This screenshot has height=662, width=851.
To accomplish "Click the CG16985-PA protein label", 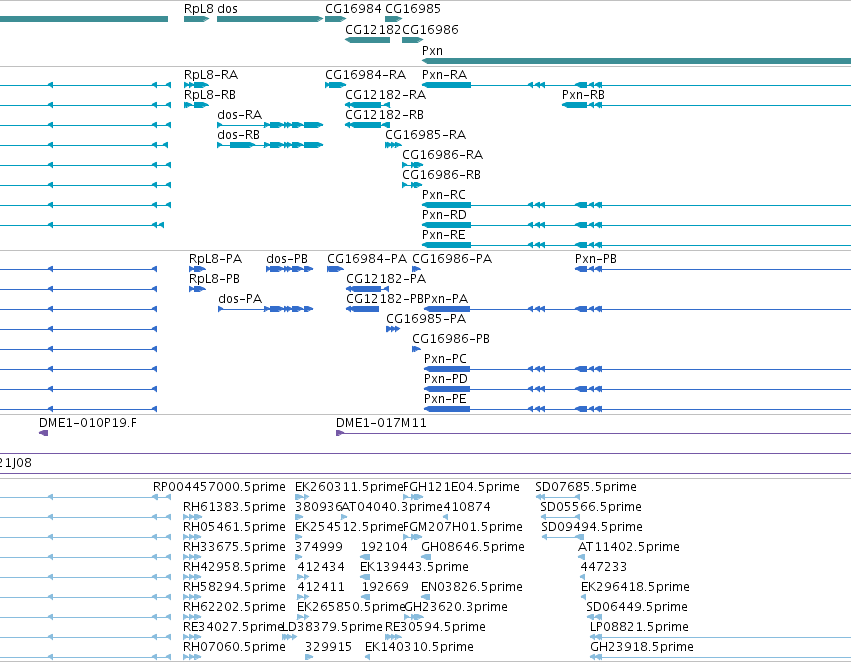I will coord(426,319).
